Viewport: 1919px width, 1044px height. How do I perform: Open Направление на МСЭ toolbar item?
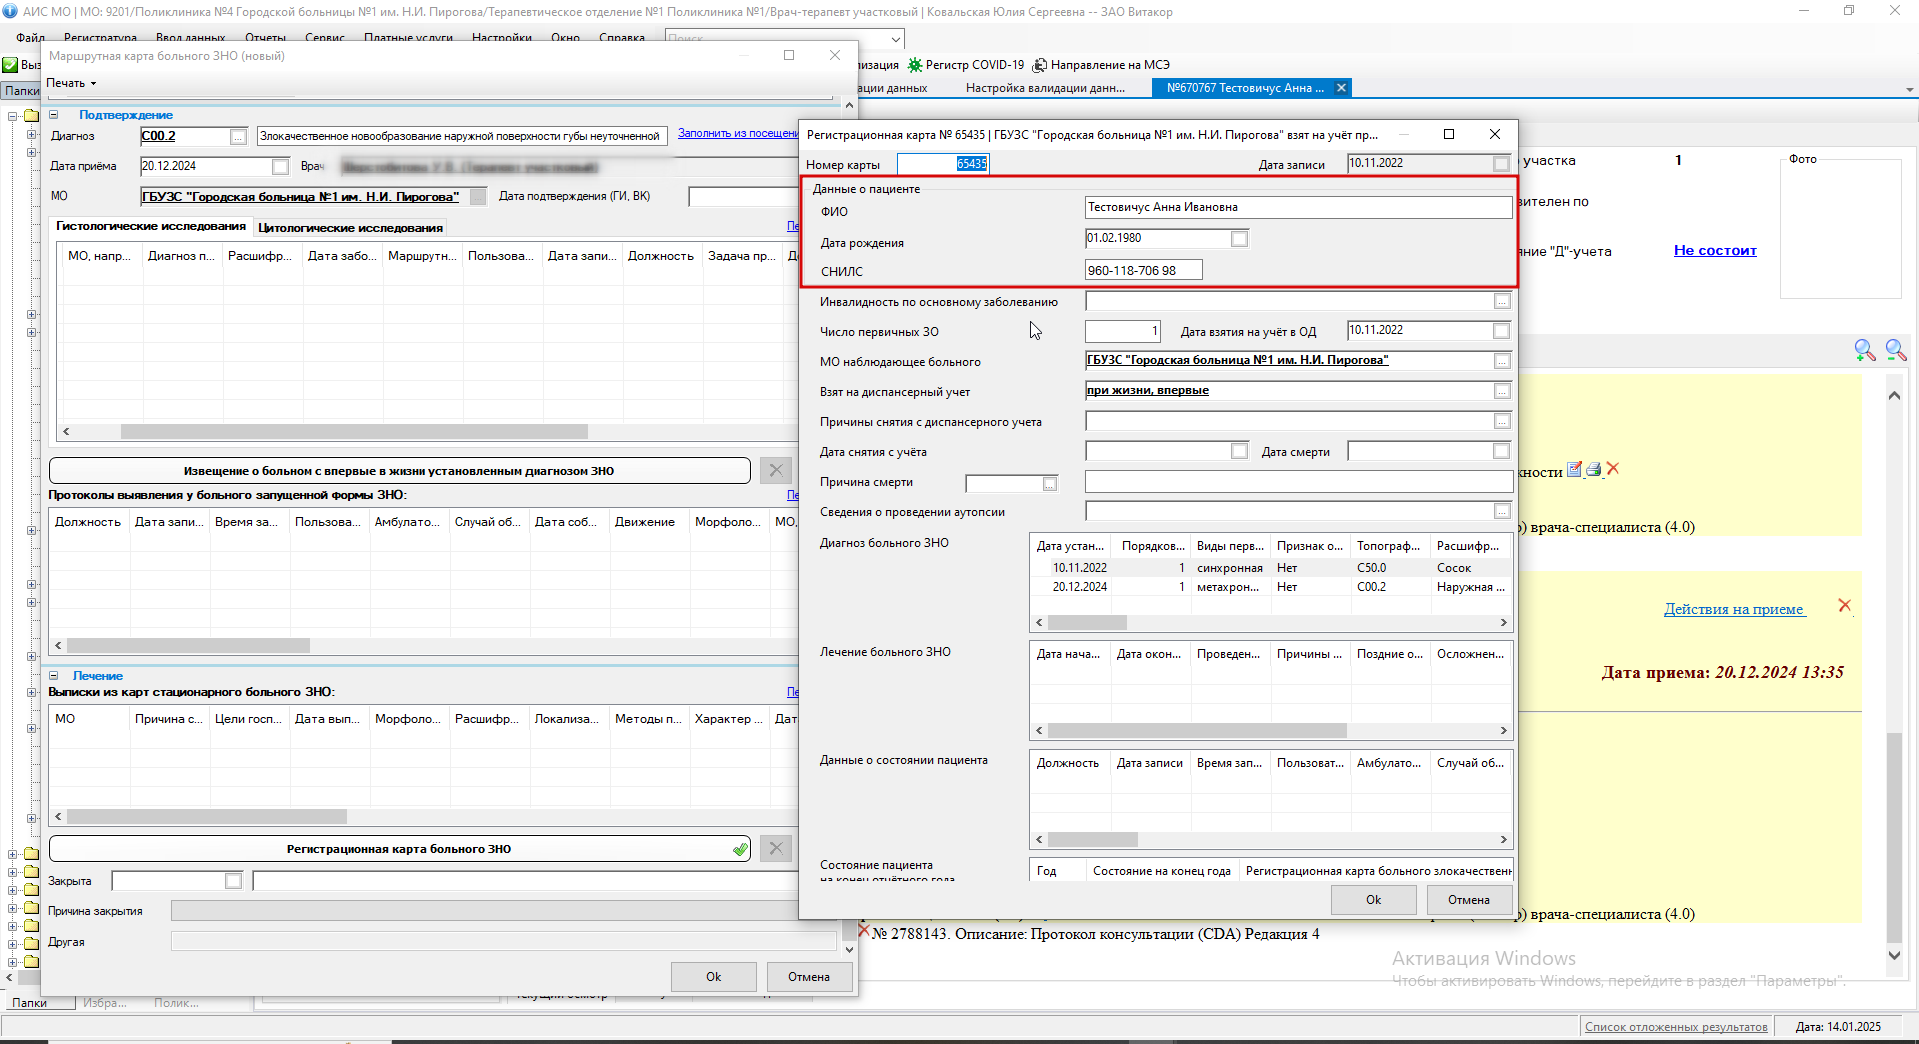pyautogui.click(x=1101, y=65)
